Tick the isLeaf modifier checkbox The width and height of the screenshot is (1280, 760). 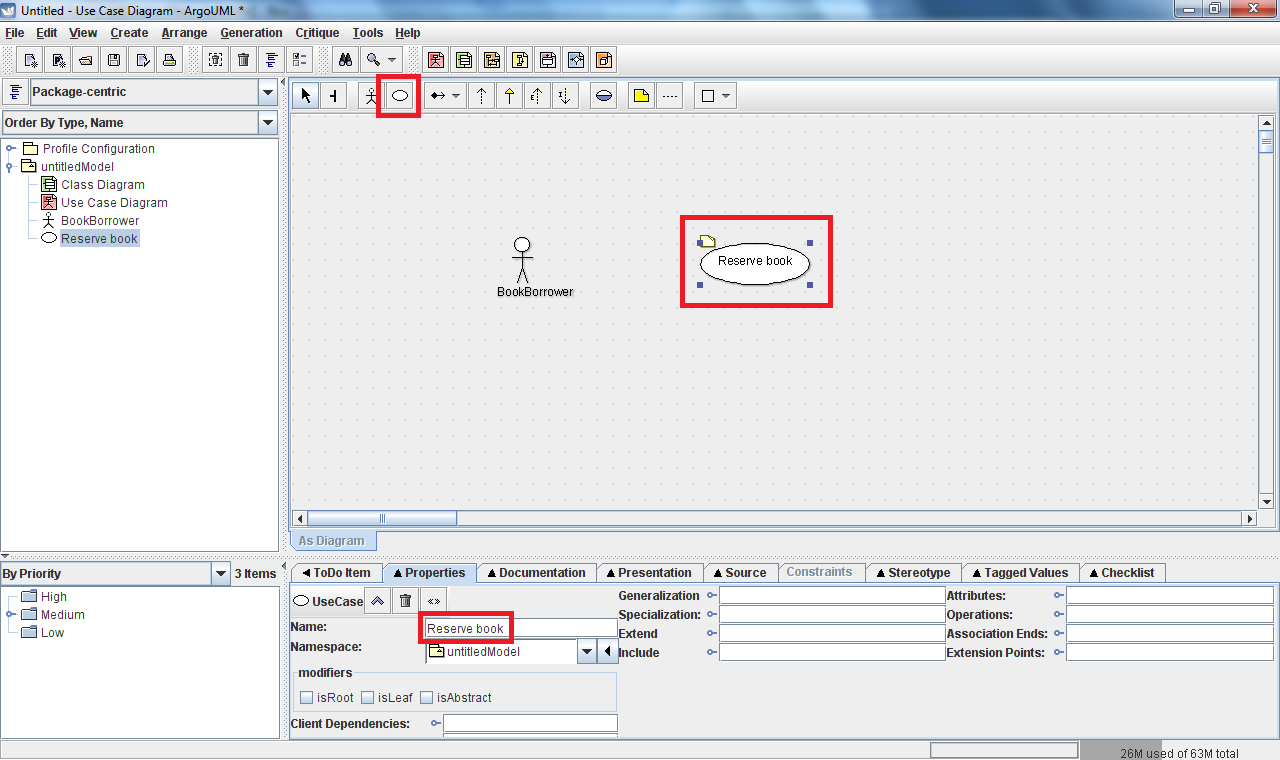368,697
